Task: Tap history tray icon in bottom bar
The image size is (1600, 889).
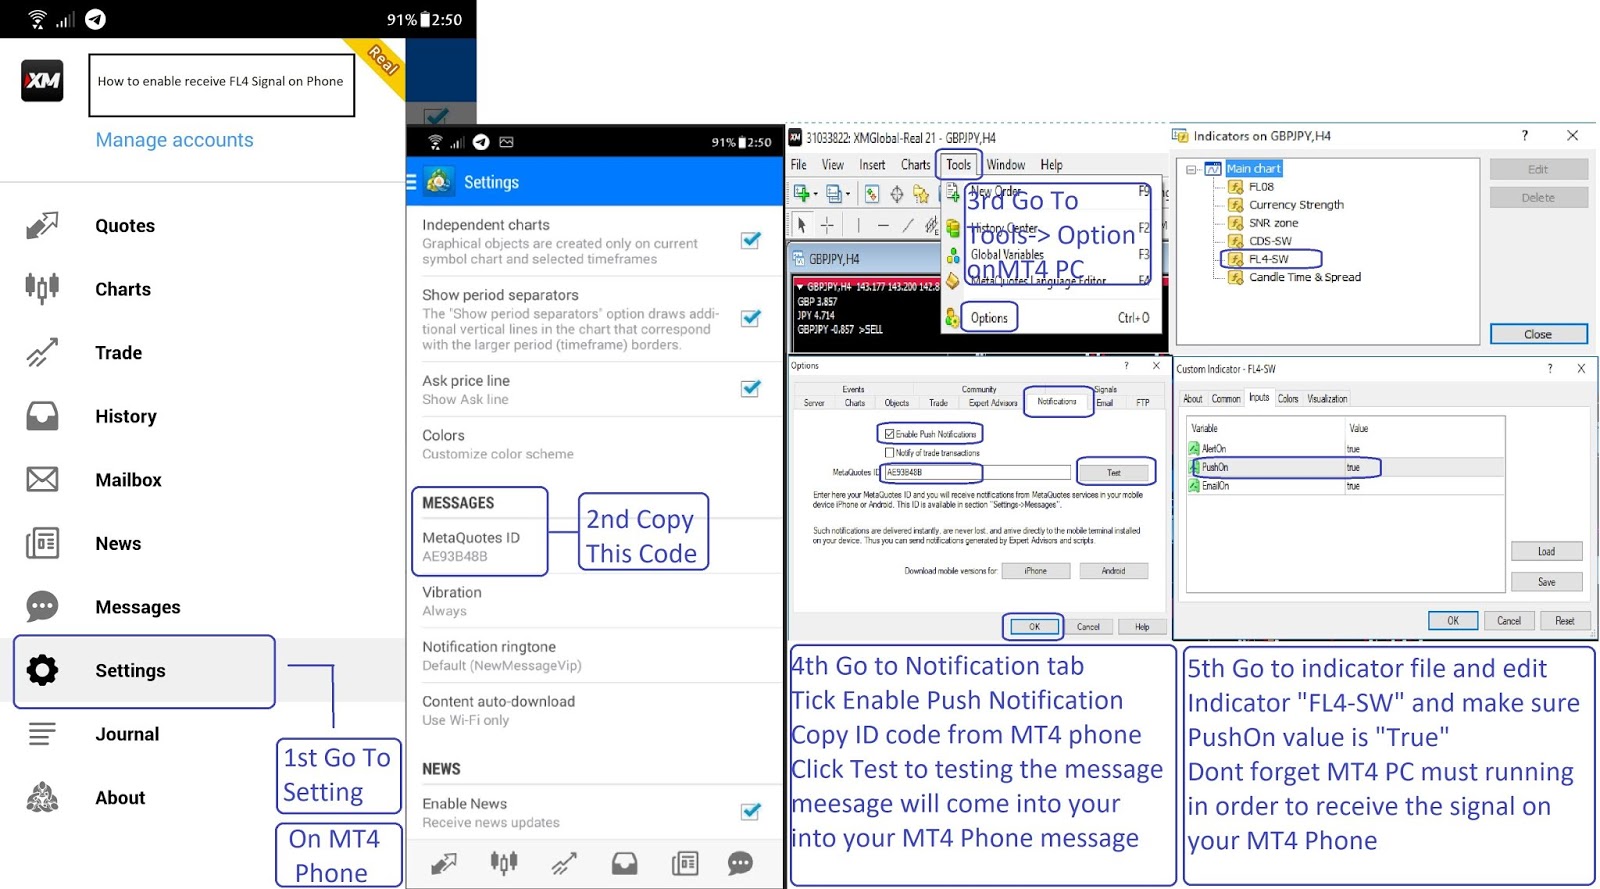Action: [624, 863]
